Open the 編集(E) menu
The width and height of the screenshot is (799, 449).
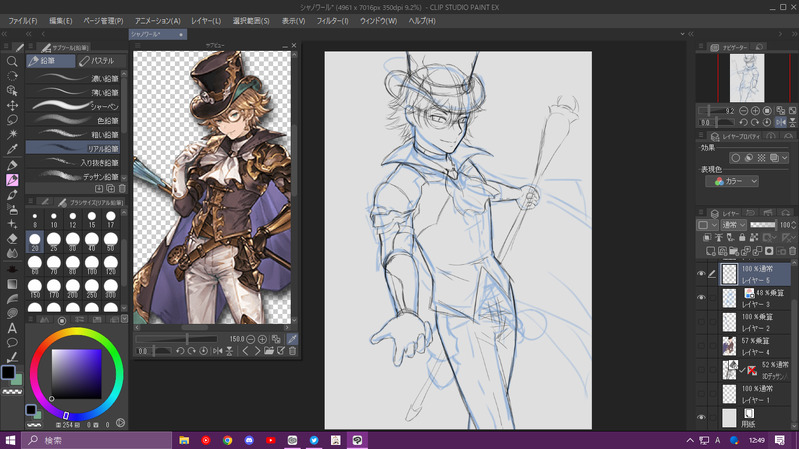pos(61,21)
